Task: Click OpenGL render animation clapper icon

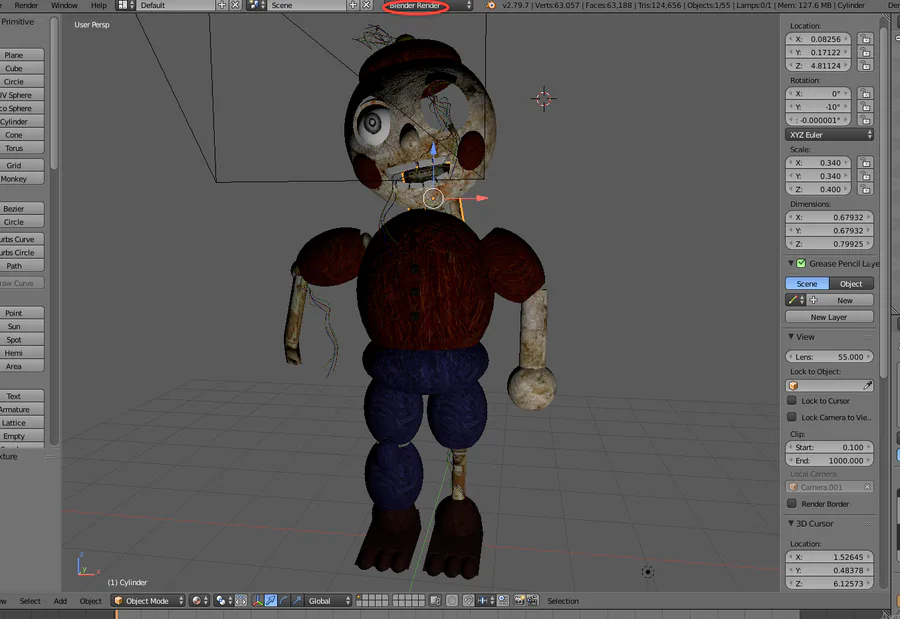Action: 533,601
